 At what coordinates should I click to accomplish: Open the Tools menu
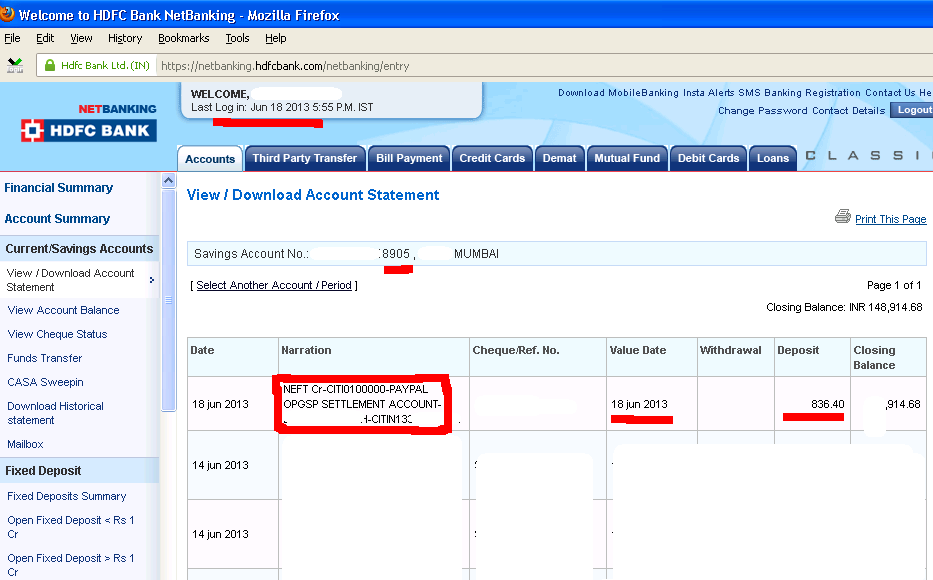coord(237,38)
